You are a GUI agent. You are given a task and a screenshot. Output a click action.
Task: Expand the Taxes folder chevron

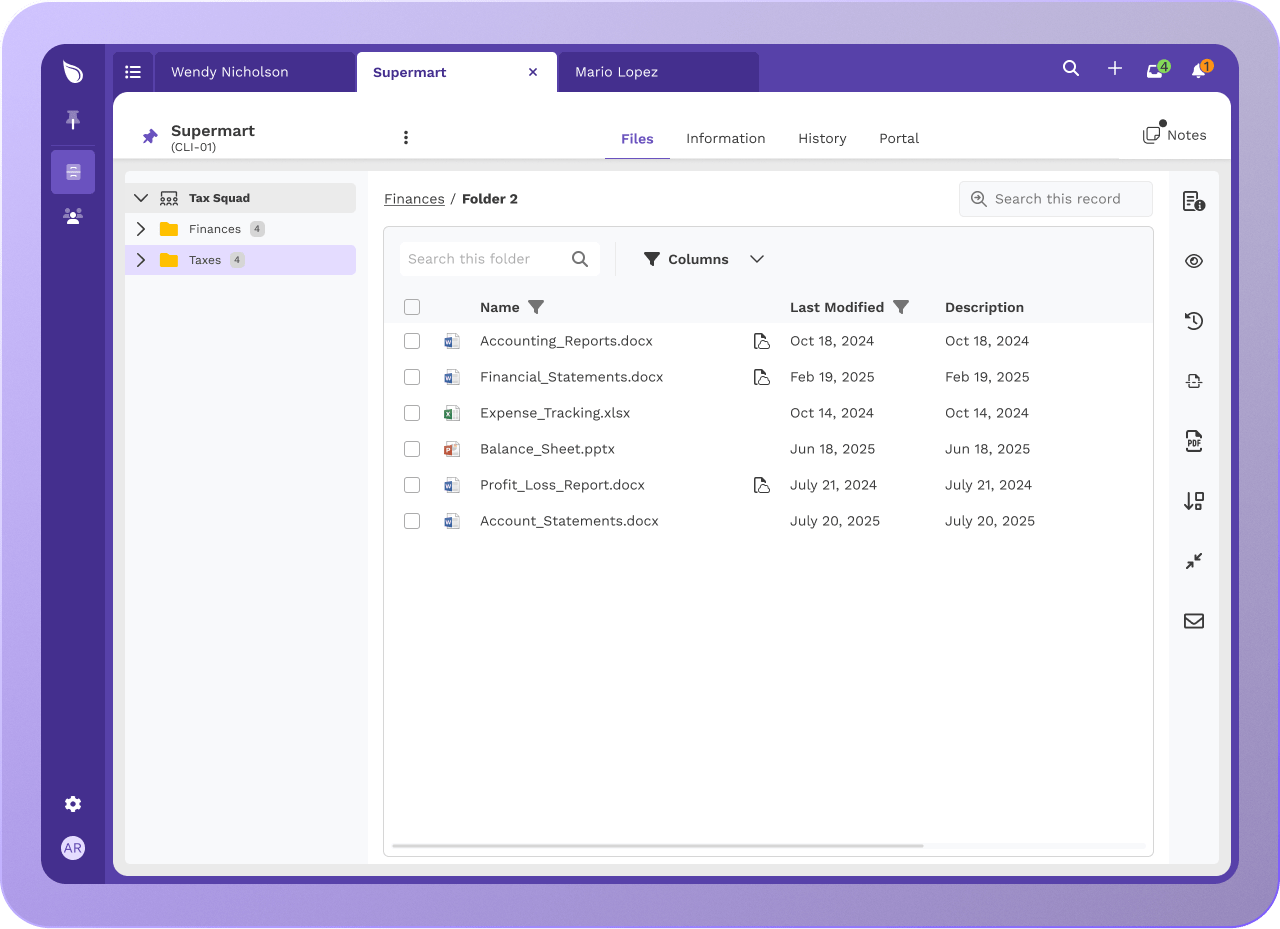[141, 260]
